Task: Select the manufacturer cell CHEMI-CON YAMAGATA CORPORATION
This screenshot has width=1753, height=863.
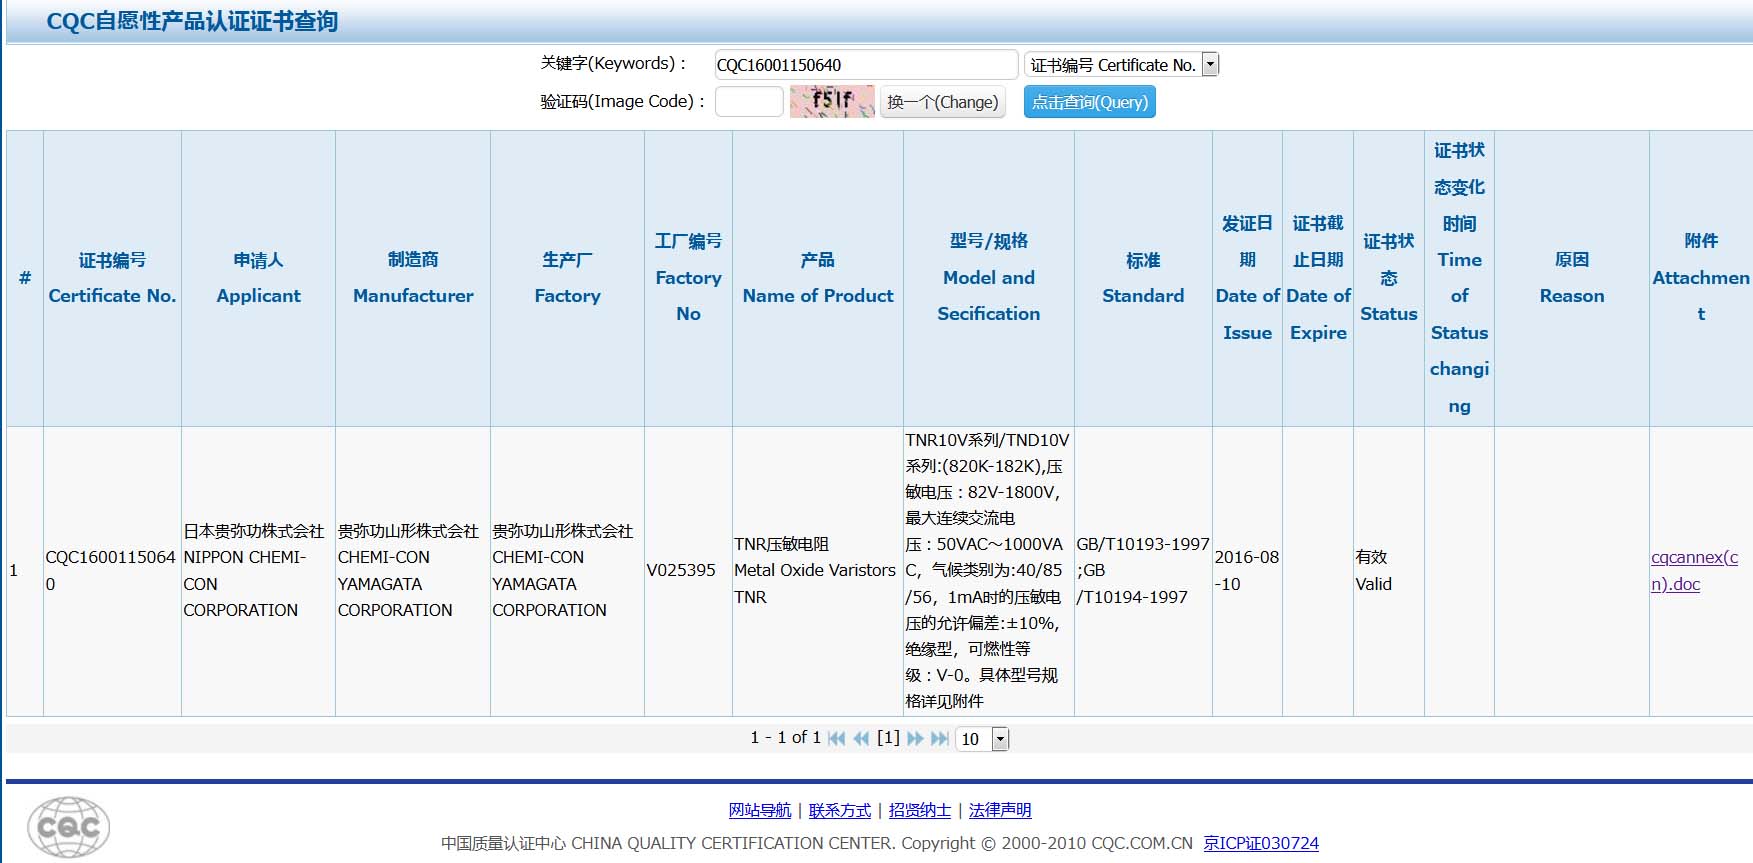Action: tap(413, 571)
